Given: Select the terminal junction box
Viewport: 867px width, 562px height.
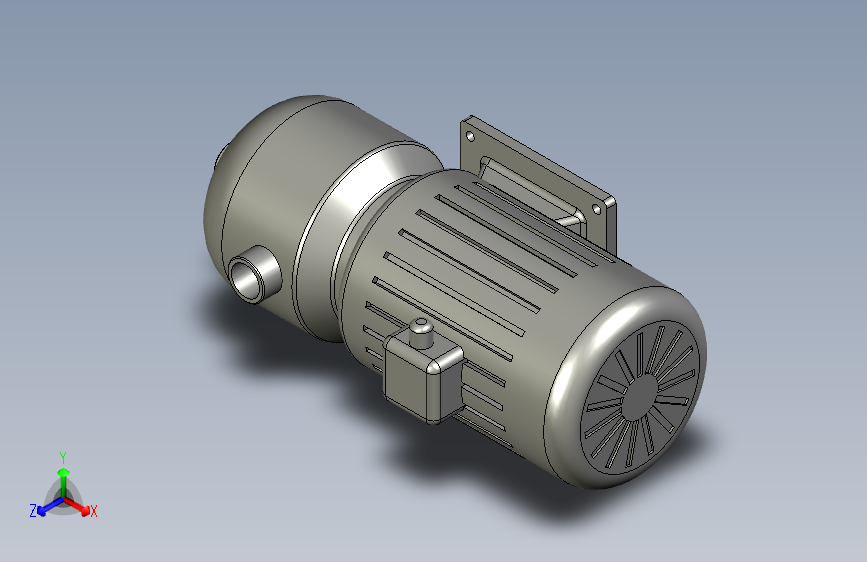Looking at the screenshot, I should click(x=424, y=373).
